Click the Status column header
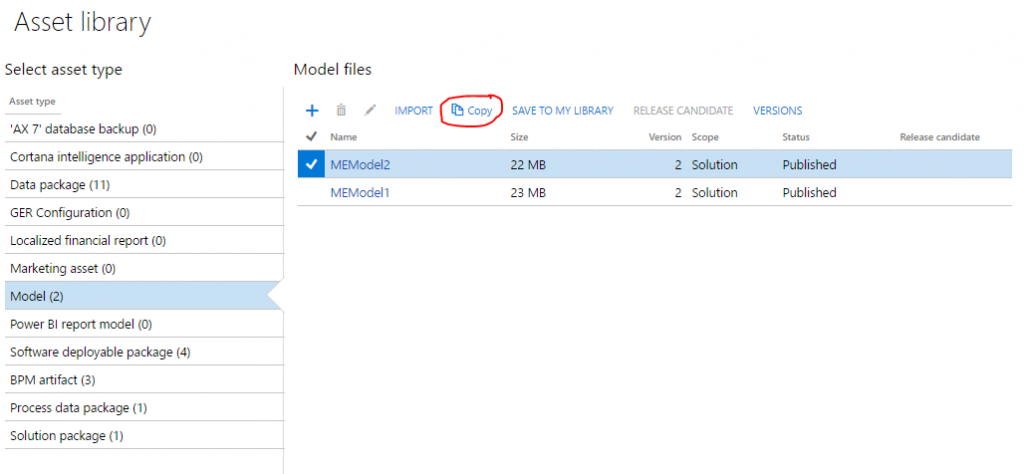This screenshot has width=1024, height=474. pos(795,137)
